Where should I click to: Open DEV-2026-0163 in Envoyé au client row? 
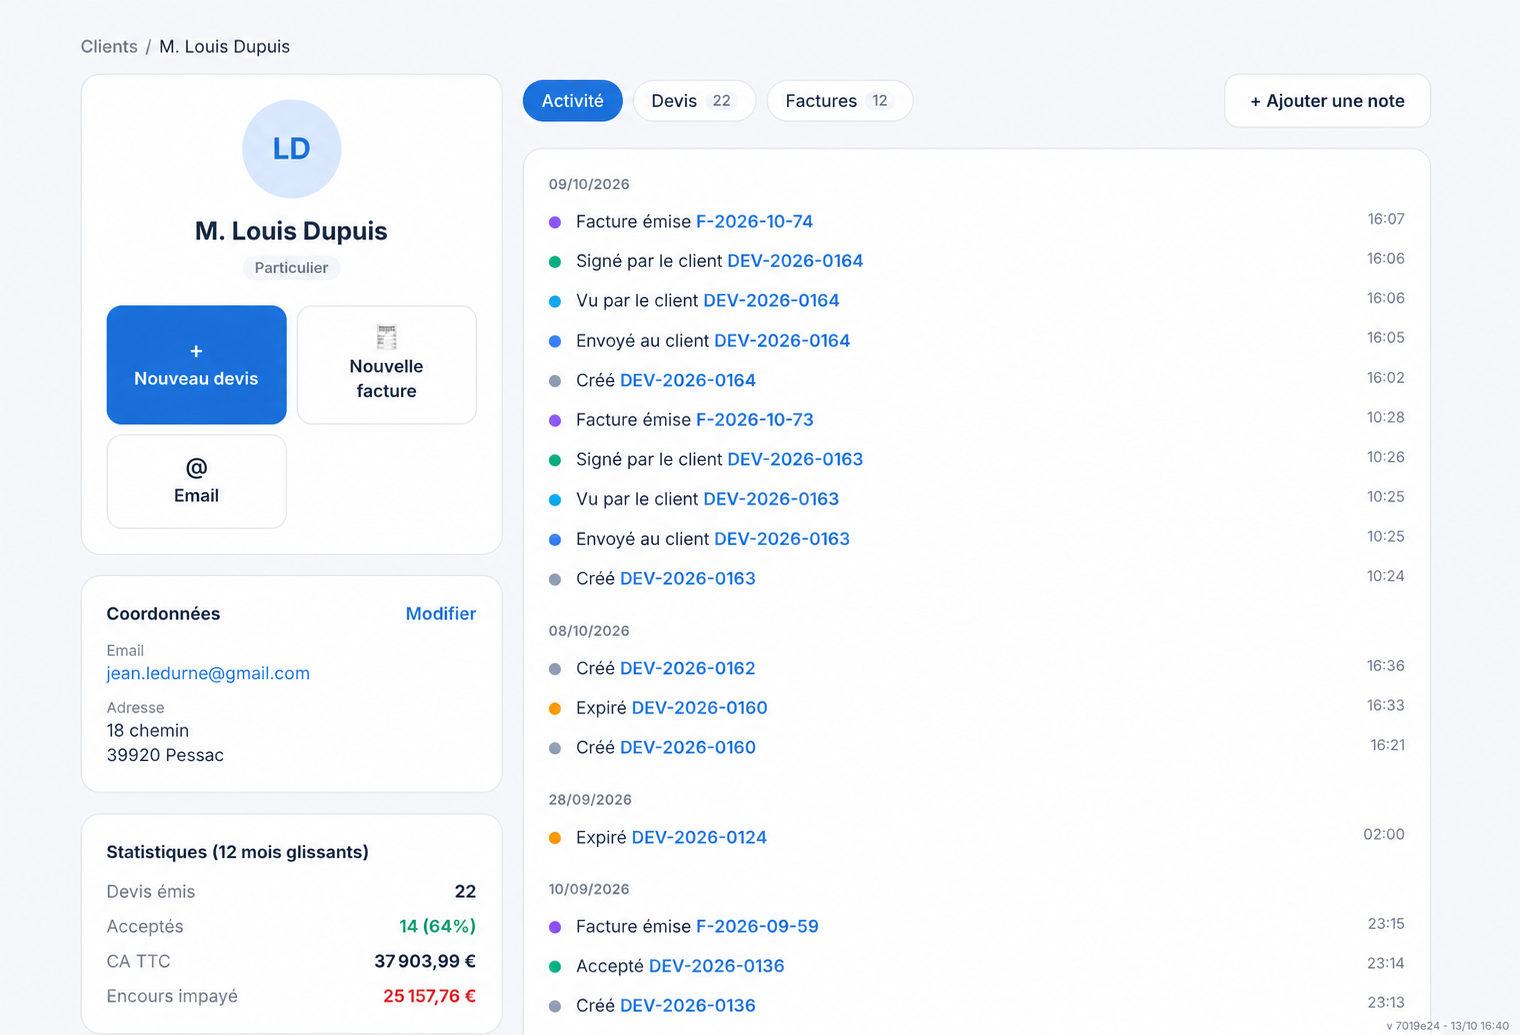coord(782,539)
